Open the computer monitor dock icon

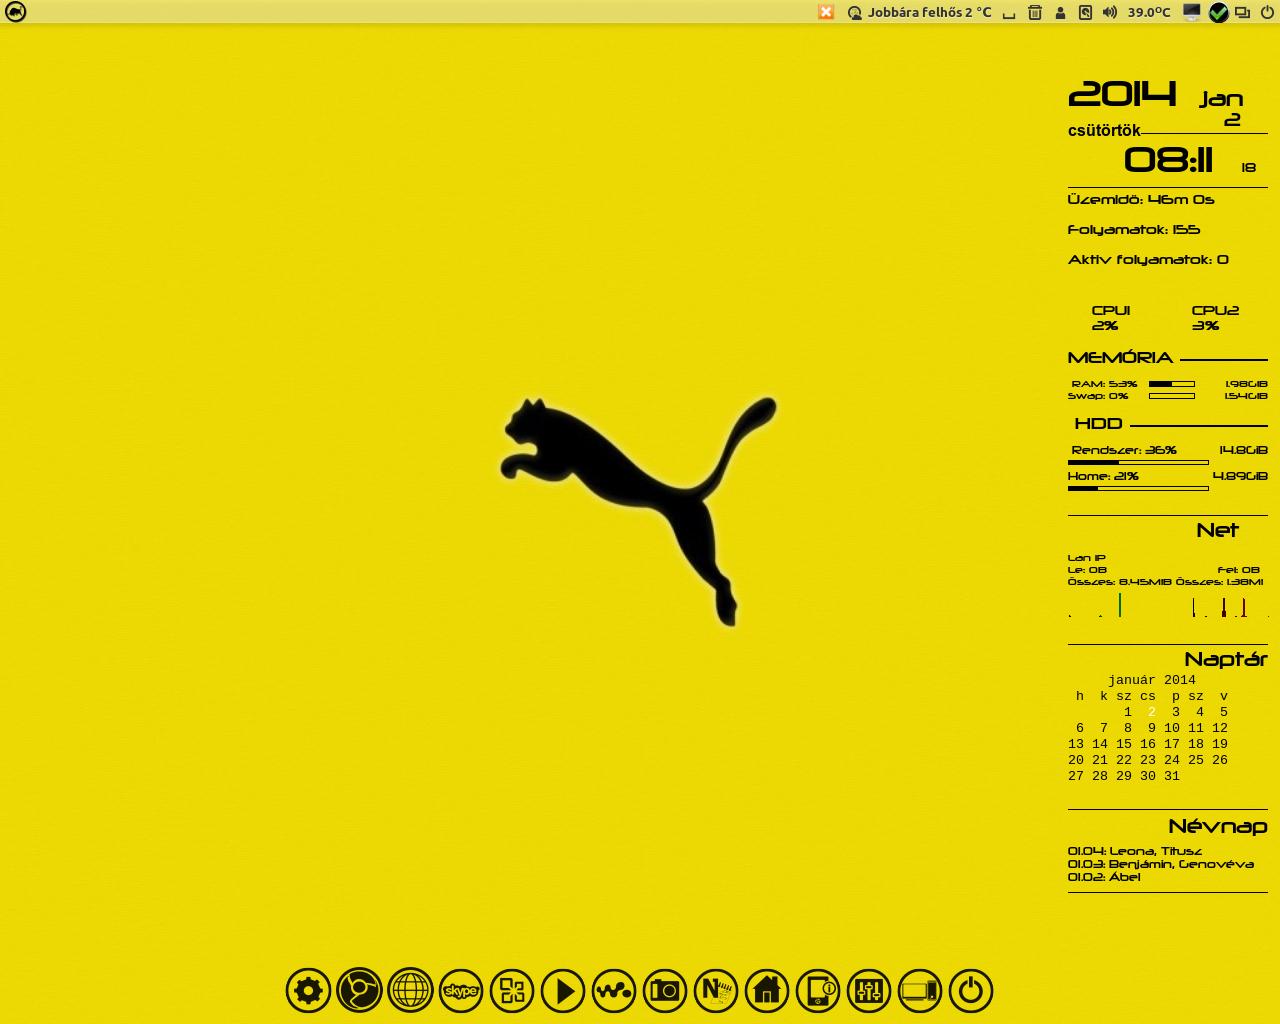(x=920, y=991)
